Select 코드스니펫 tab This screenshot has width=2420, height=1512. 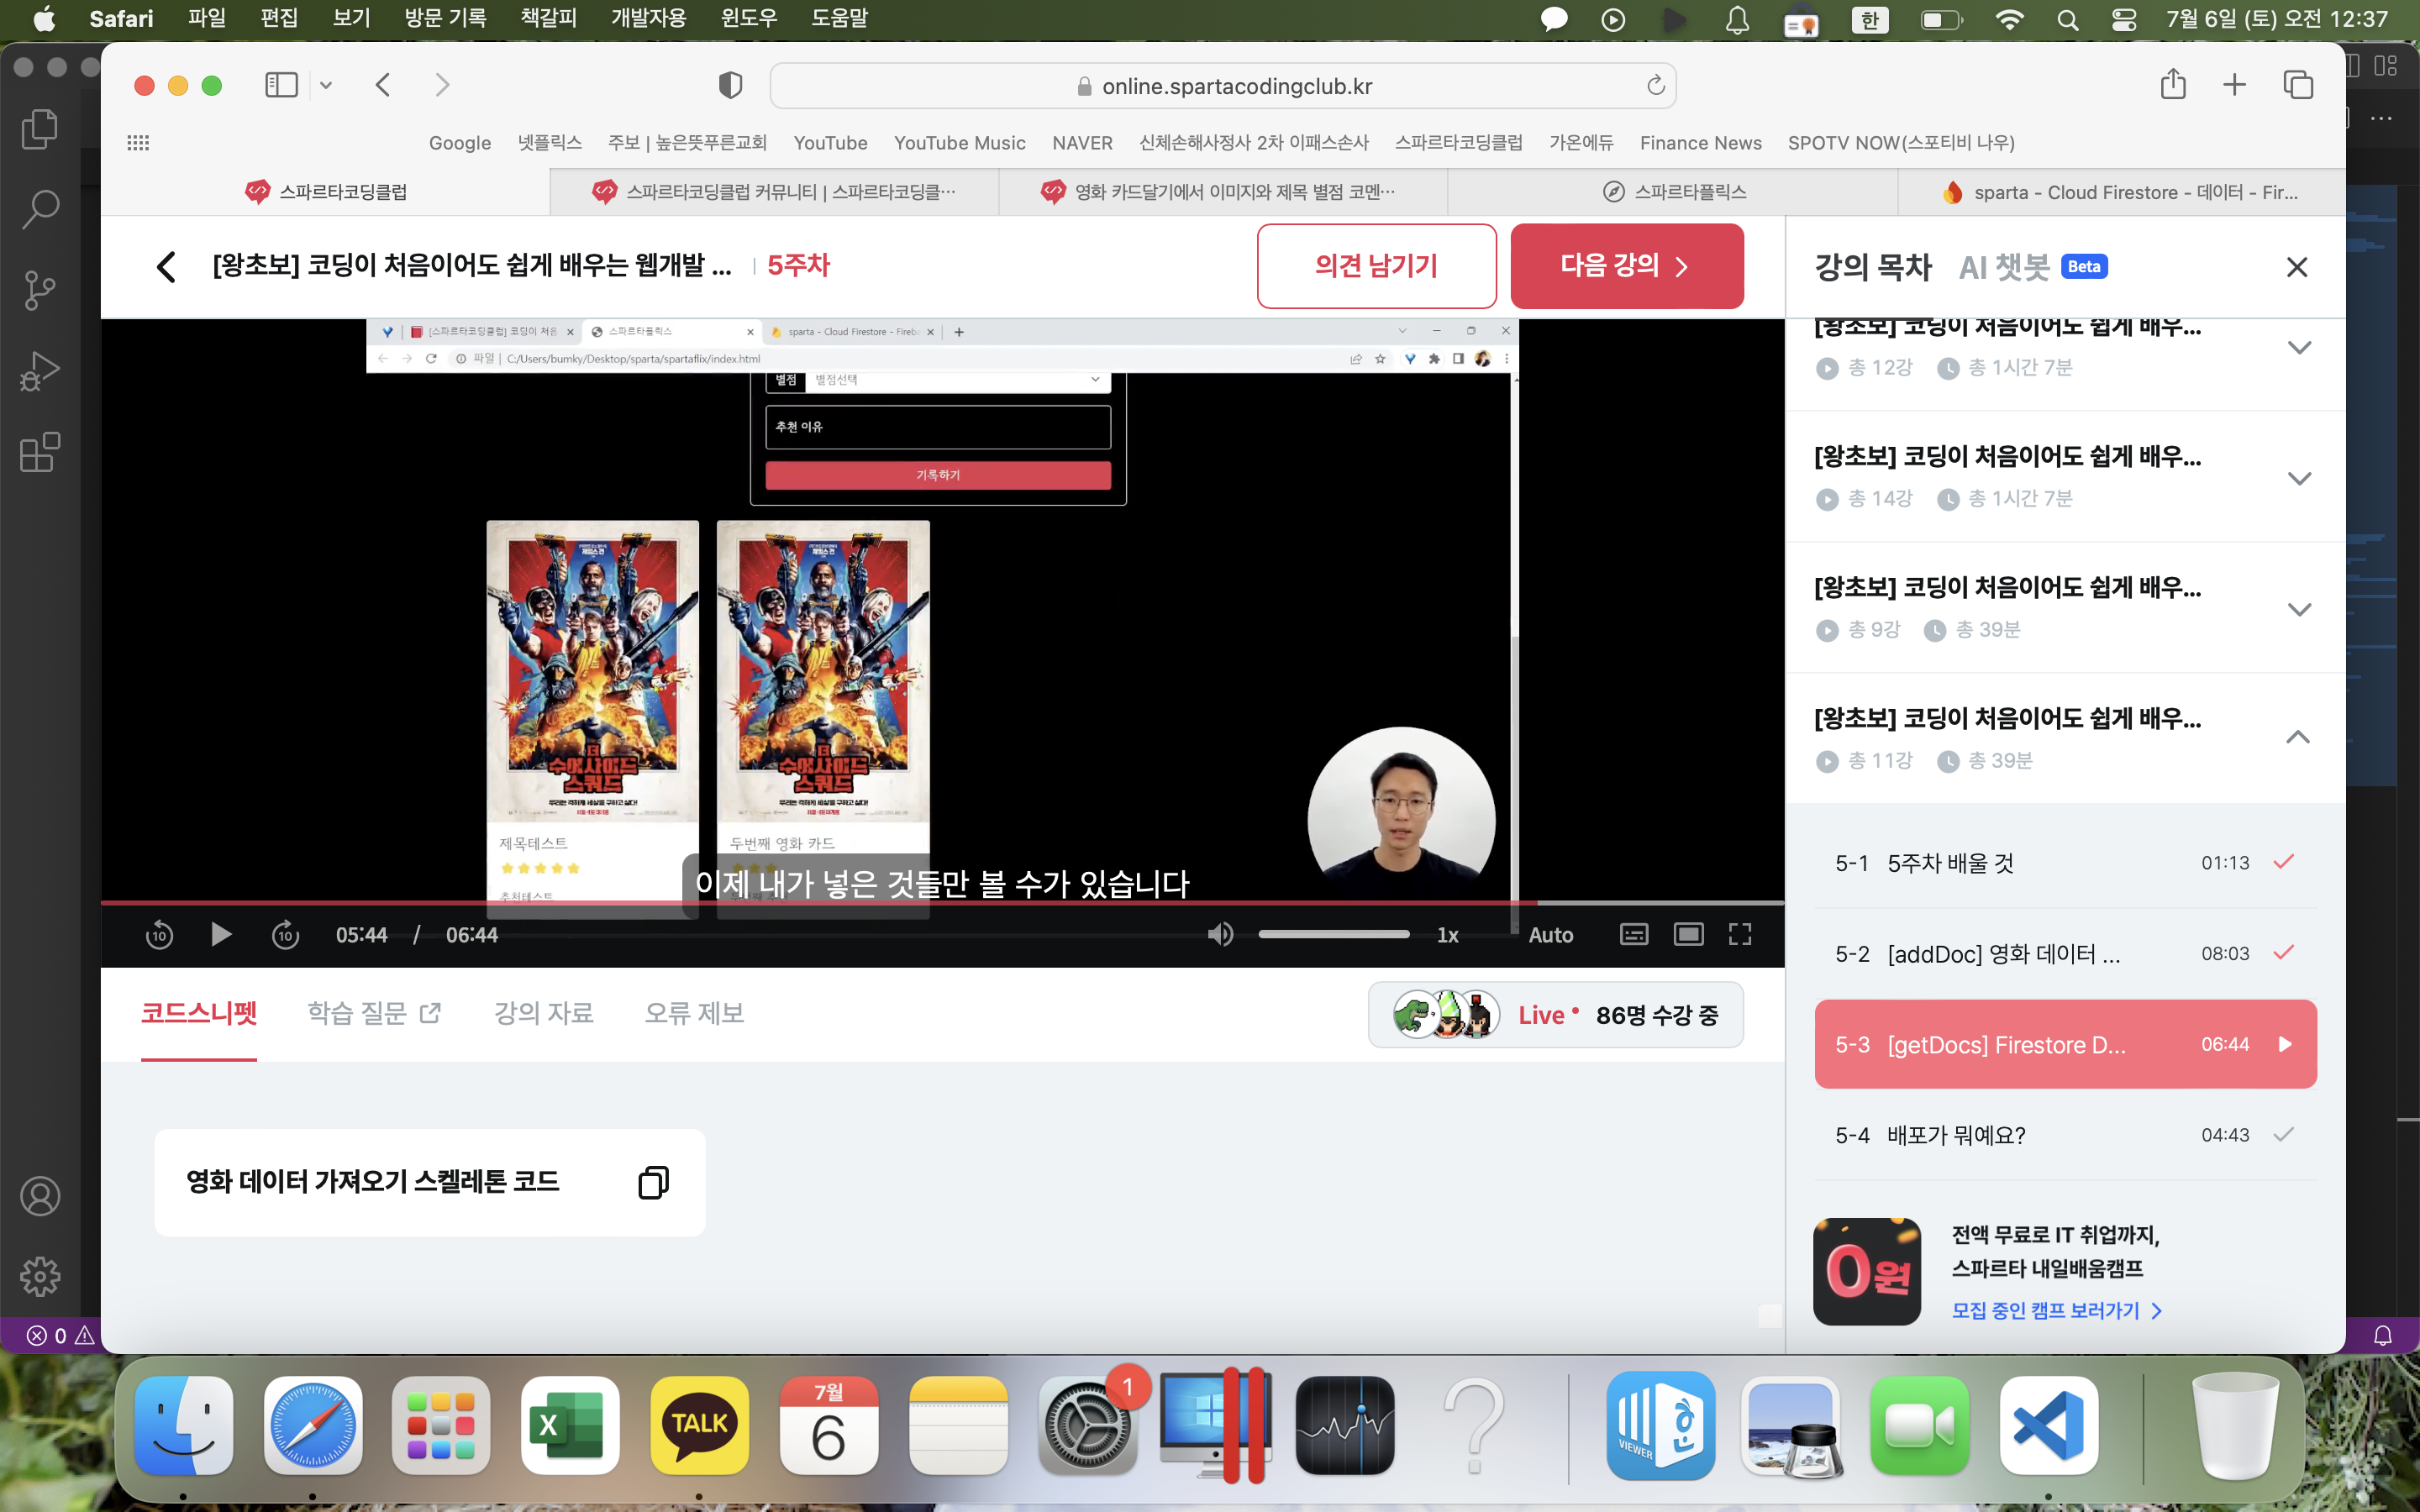point(199,1013)
